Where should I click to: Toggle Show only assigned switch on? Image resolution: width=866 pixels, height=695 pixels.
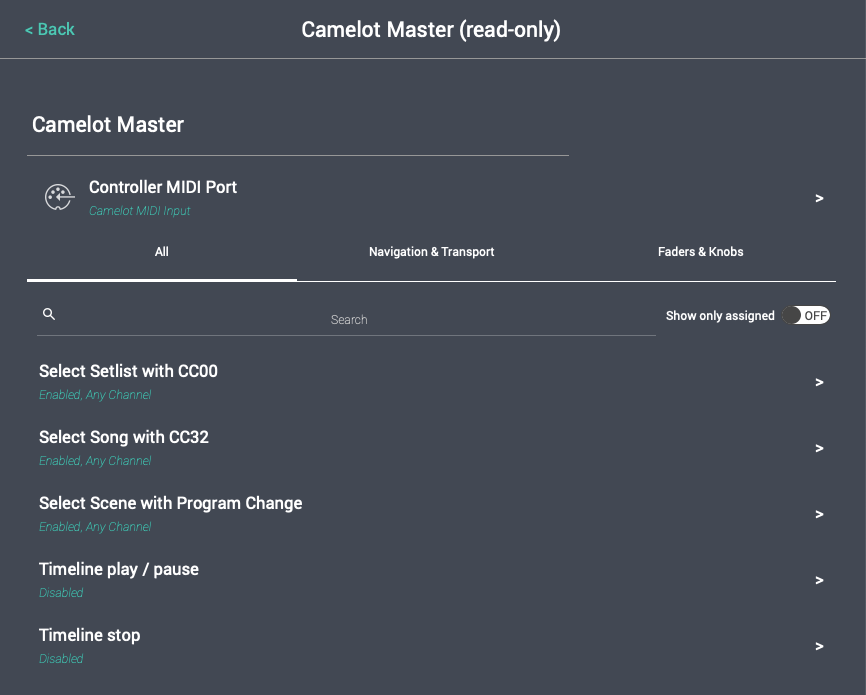pyautogui.click(x=810, y=315)
